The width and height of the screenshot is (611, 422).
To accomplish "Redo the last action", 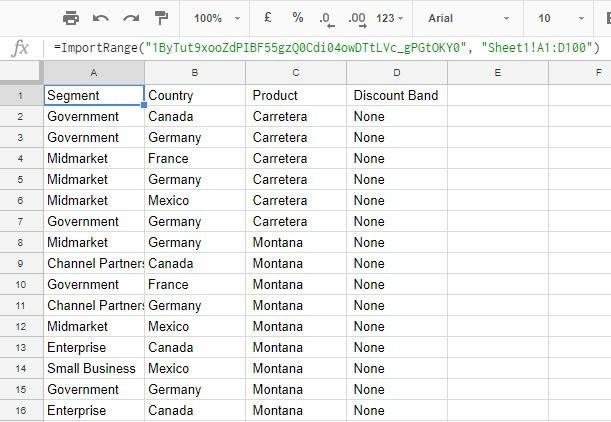I will pyautogui.click(x=130, y=18).
